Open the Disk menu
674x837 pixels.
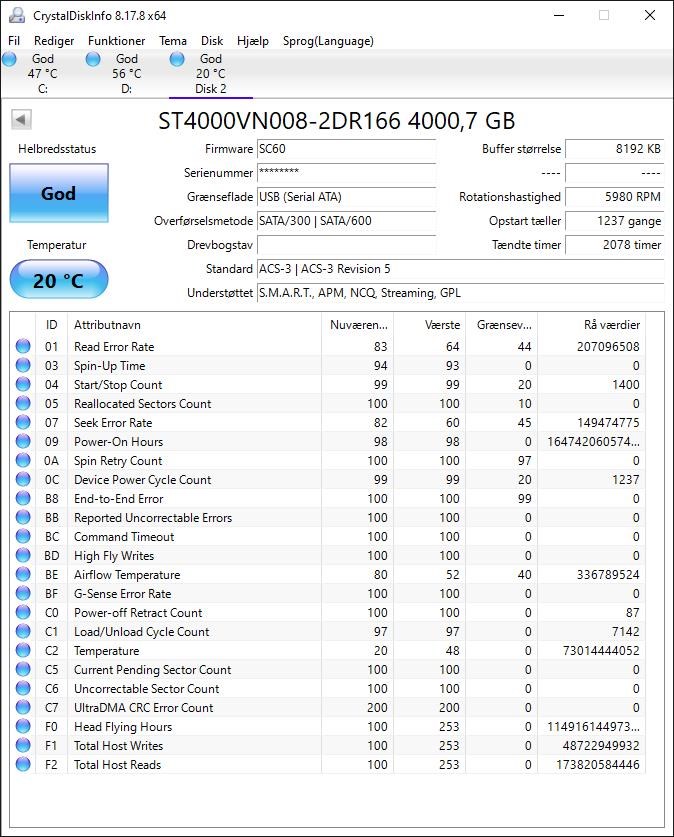point(212,41)
